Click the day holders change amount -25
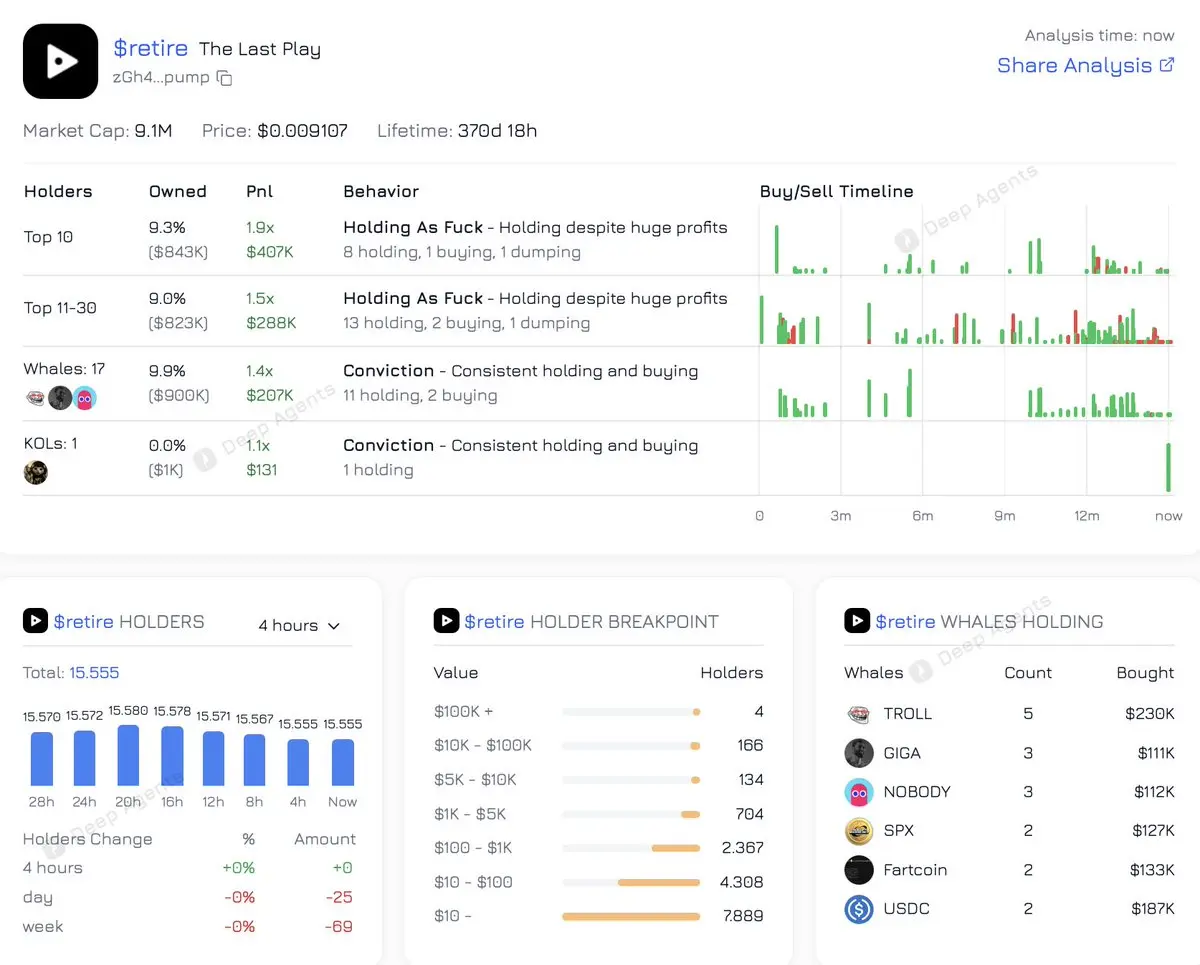 pos(339,897)
